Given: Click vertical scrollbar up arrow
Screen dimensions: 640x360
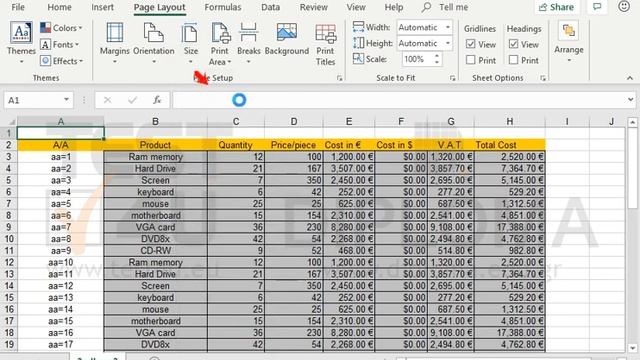Looking at the screenshot, I should point(632,122).
